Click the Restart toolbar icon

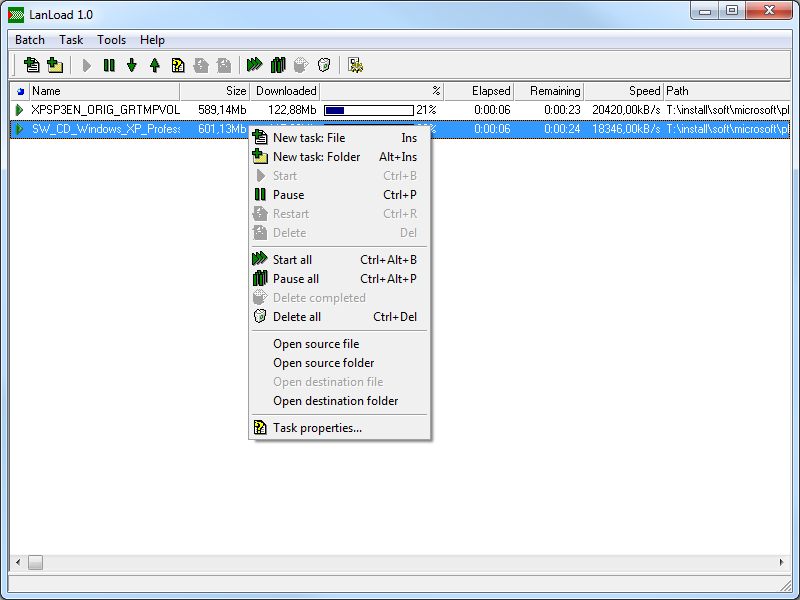[201, 65]
